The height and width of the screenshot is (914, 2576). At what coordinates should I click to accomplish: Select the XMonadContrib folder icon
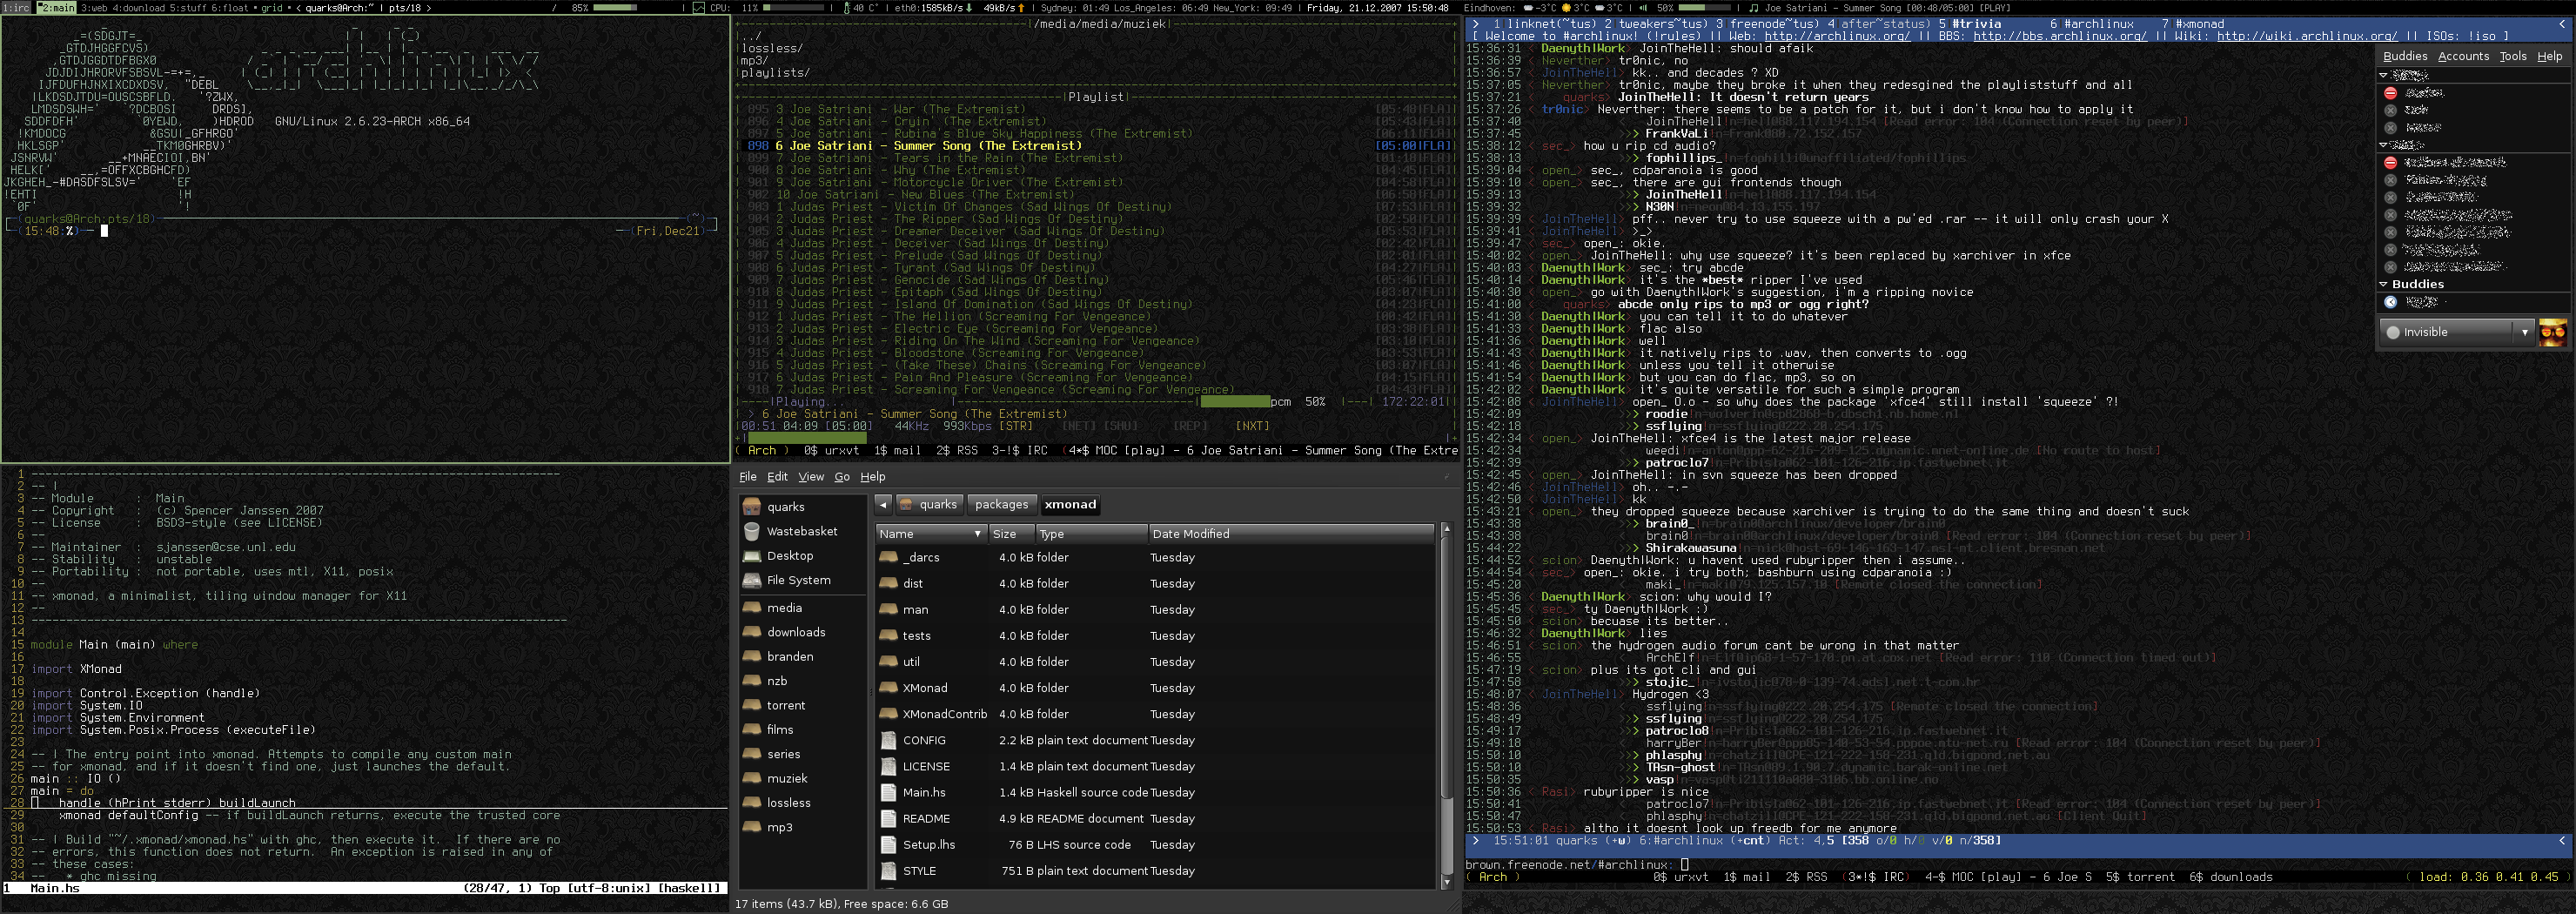(888, 714)
